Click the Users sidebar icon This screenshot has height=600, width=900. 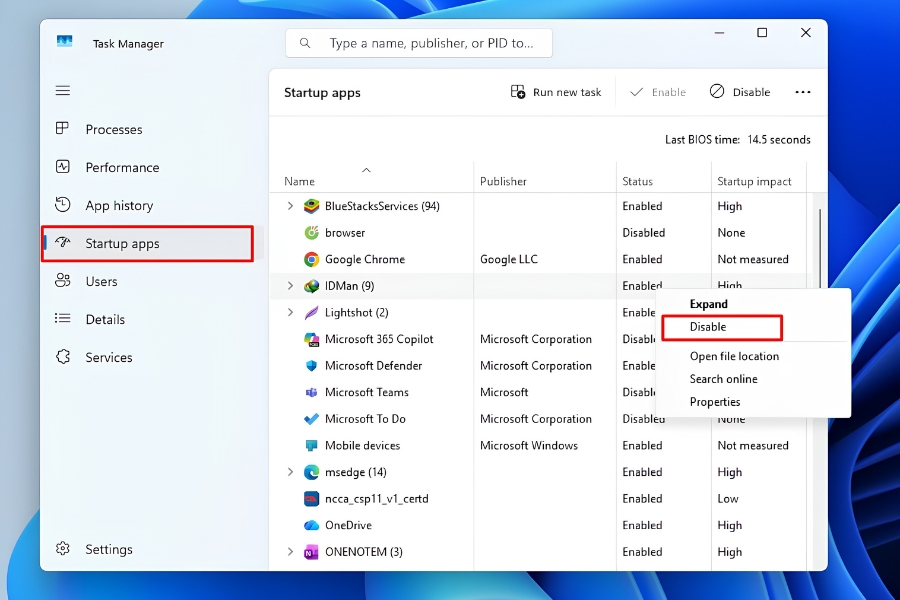(62, 280)
